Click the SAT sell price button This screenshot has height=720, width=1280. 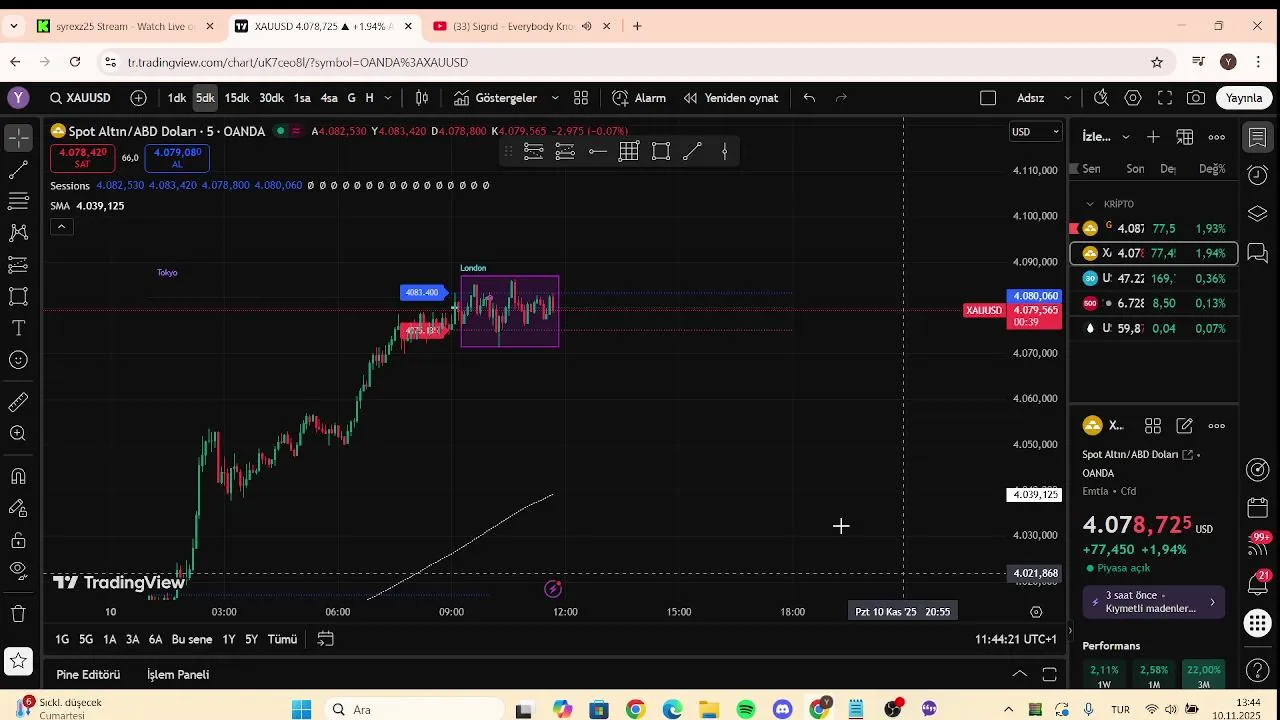[x=82, y=158]
